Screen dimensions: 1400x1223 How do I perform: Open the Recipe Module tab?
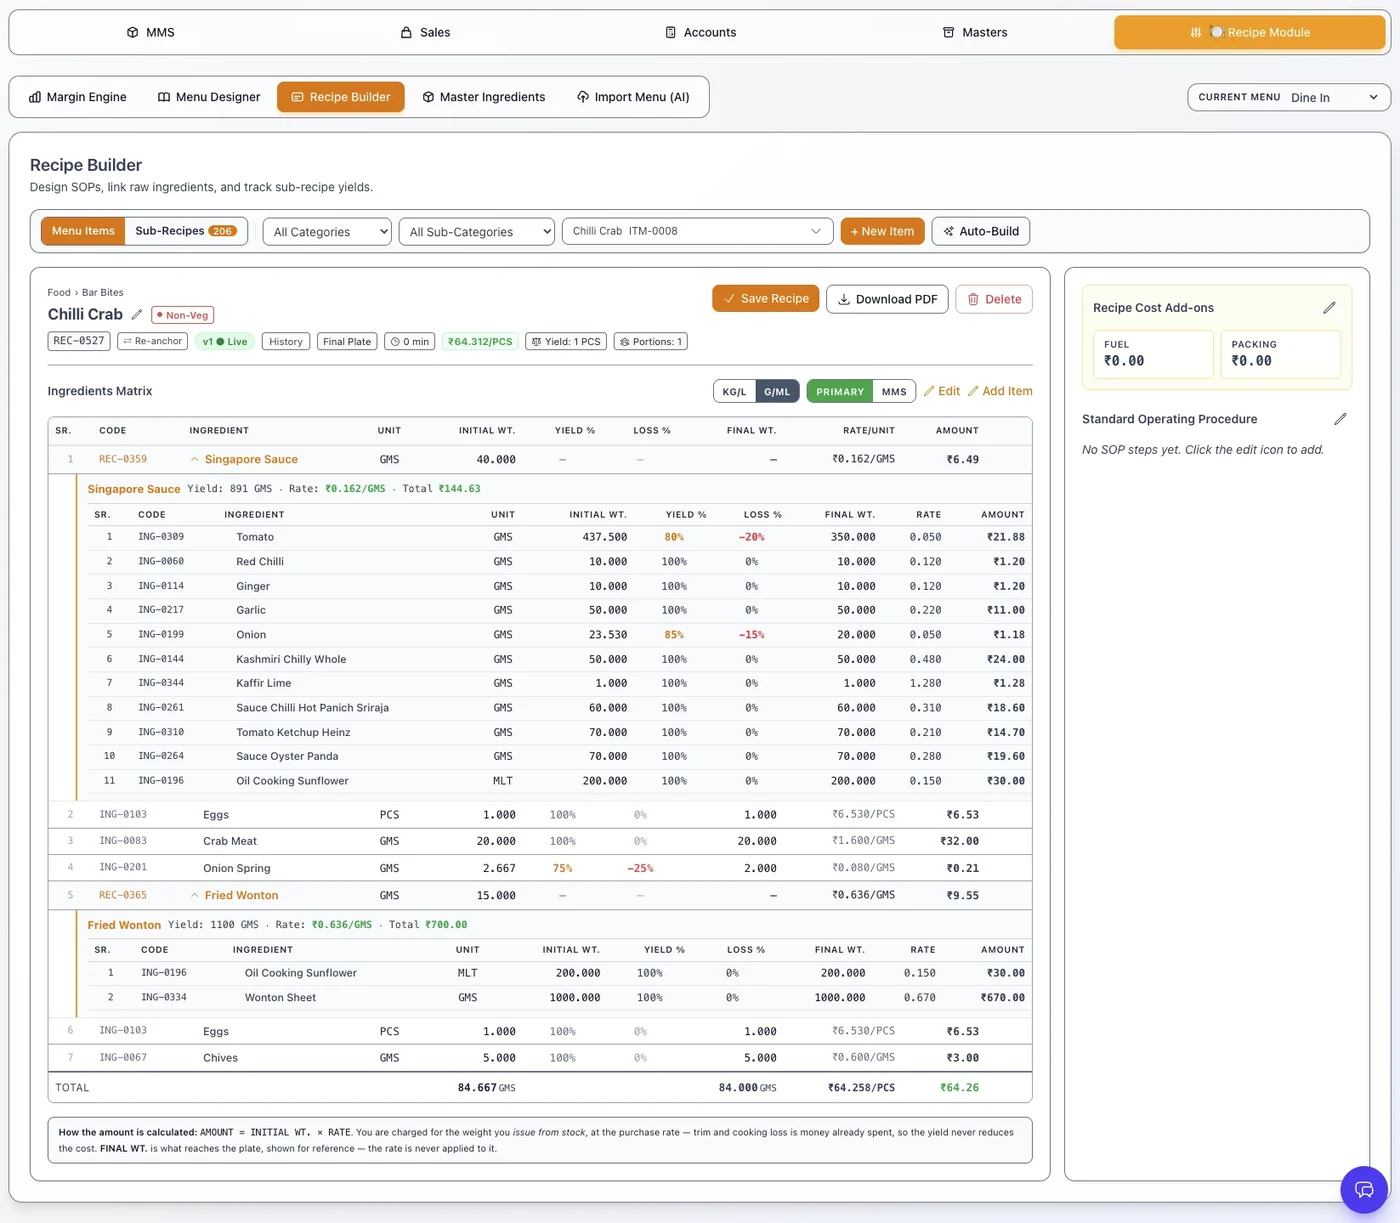pos(1250,32)
